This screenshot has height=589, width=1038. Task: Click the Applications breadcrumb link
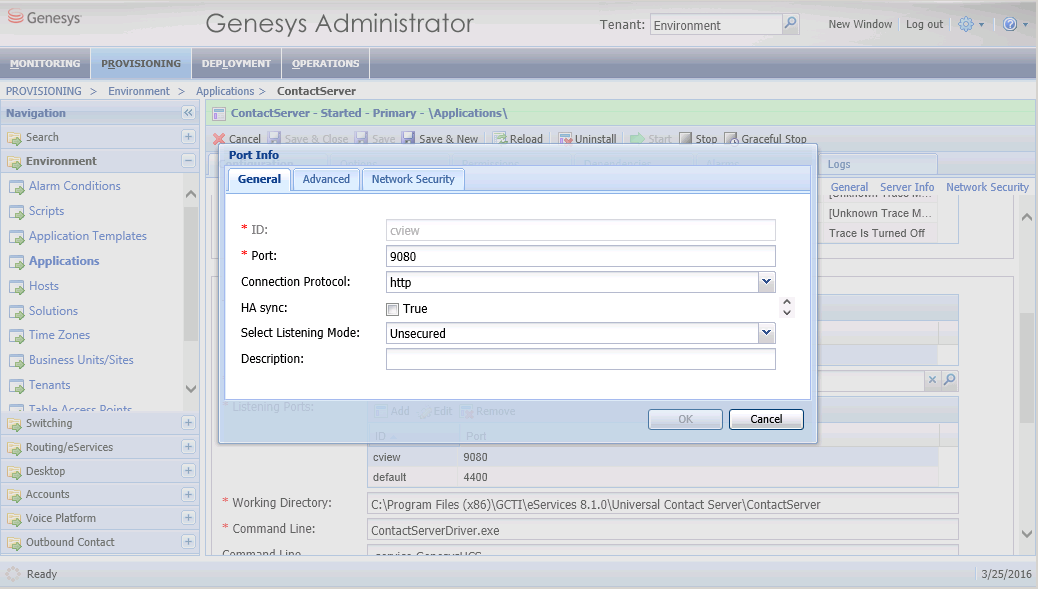coord(225,91)
